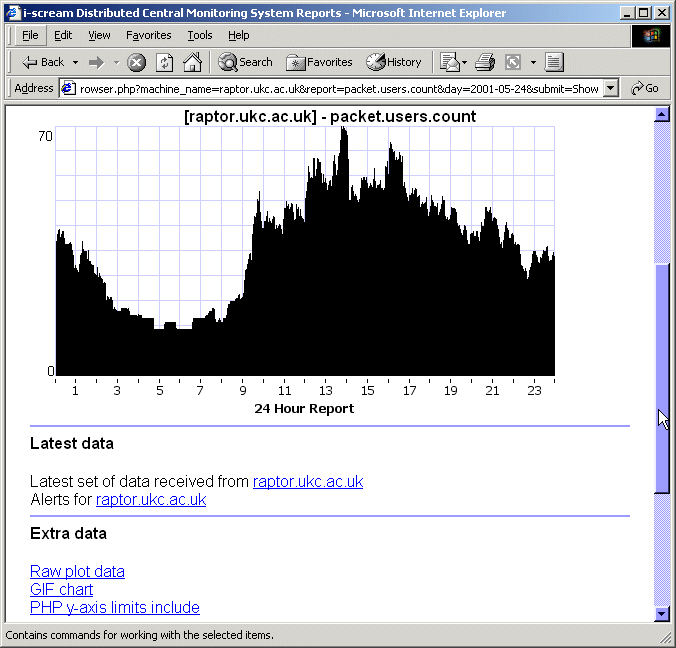
Task: Click the vertical scrollbar thumb
Action: tap(662, 378)
